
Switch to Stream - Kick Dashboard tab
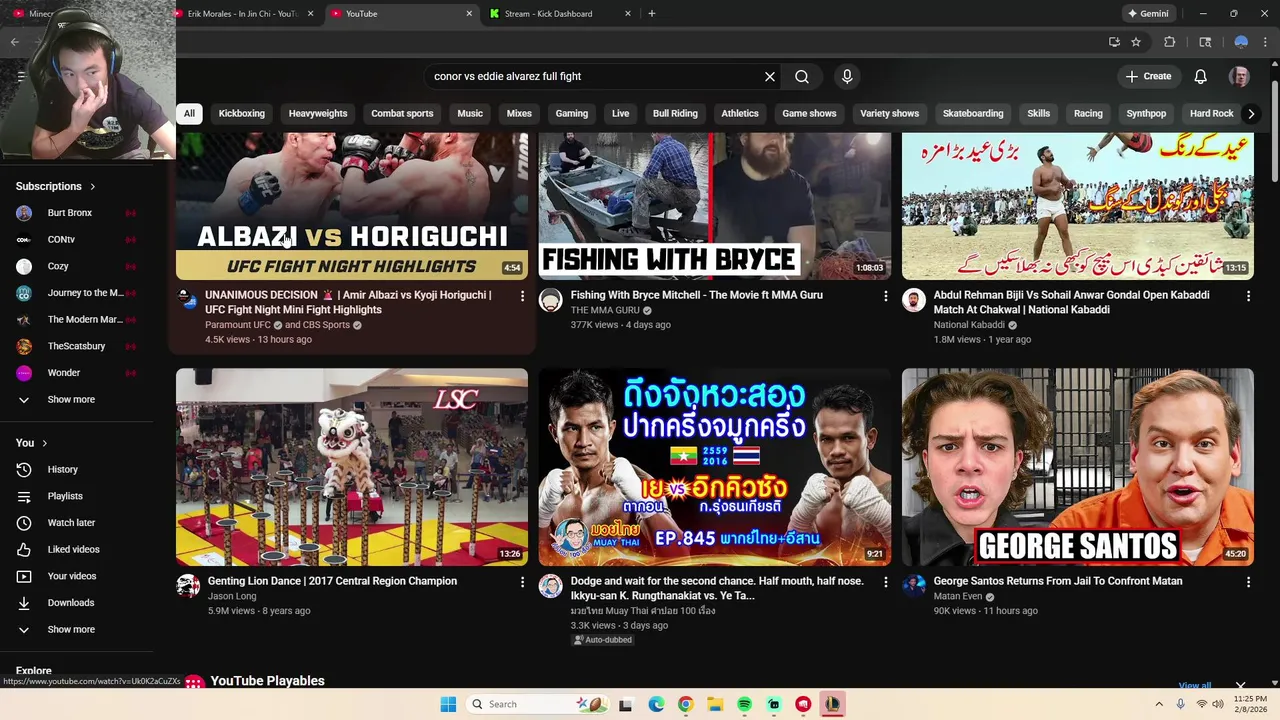pos(548,14)
